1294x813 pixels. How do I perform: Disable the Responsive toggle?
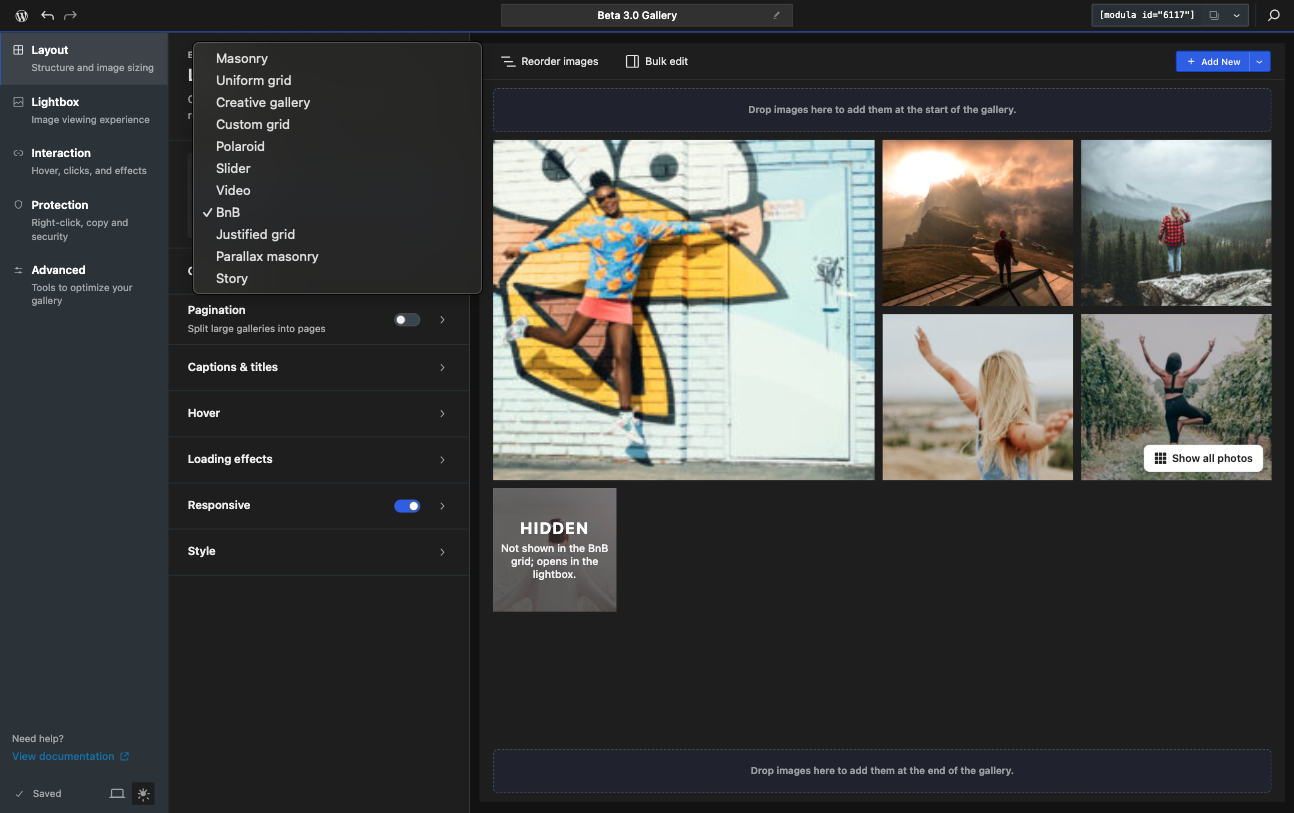pyautogui.click(x=407, y=506)
